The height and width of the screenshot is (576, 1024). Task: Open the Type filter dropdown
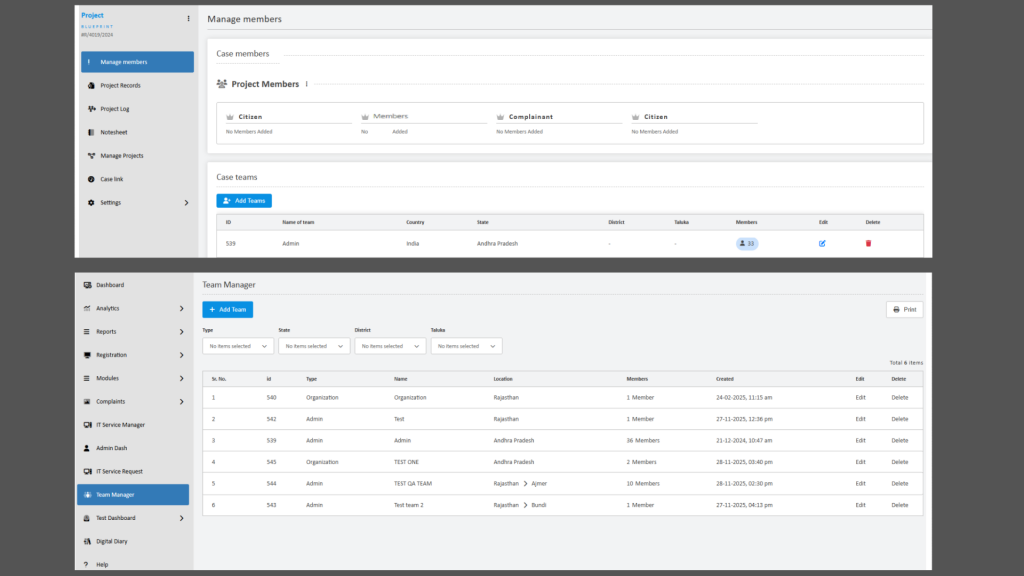click(238, 346)
